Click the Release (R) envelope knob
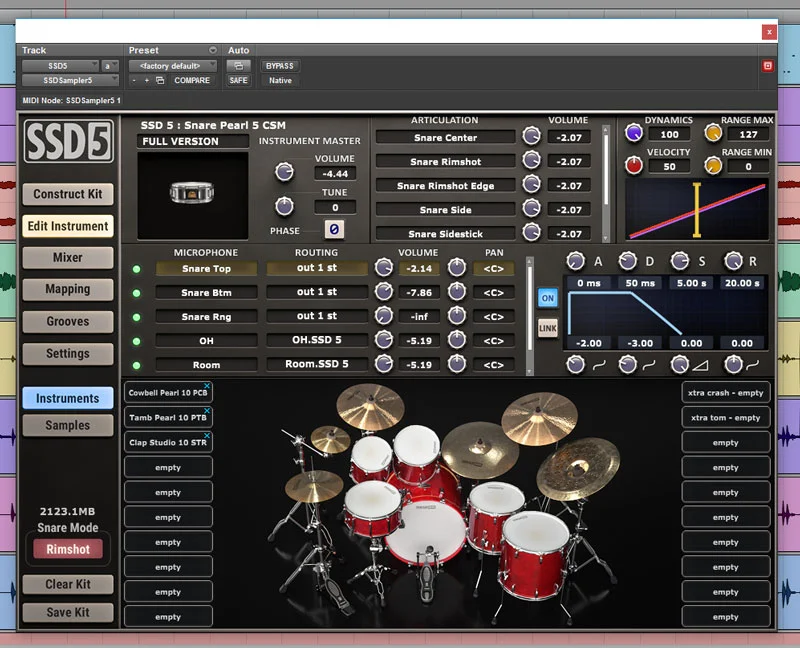 click(x=733, y=261)
